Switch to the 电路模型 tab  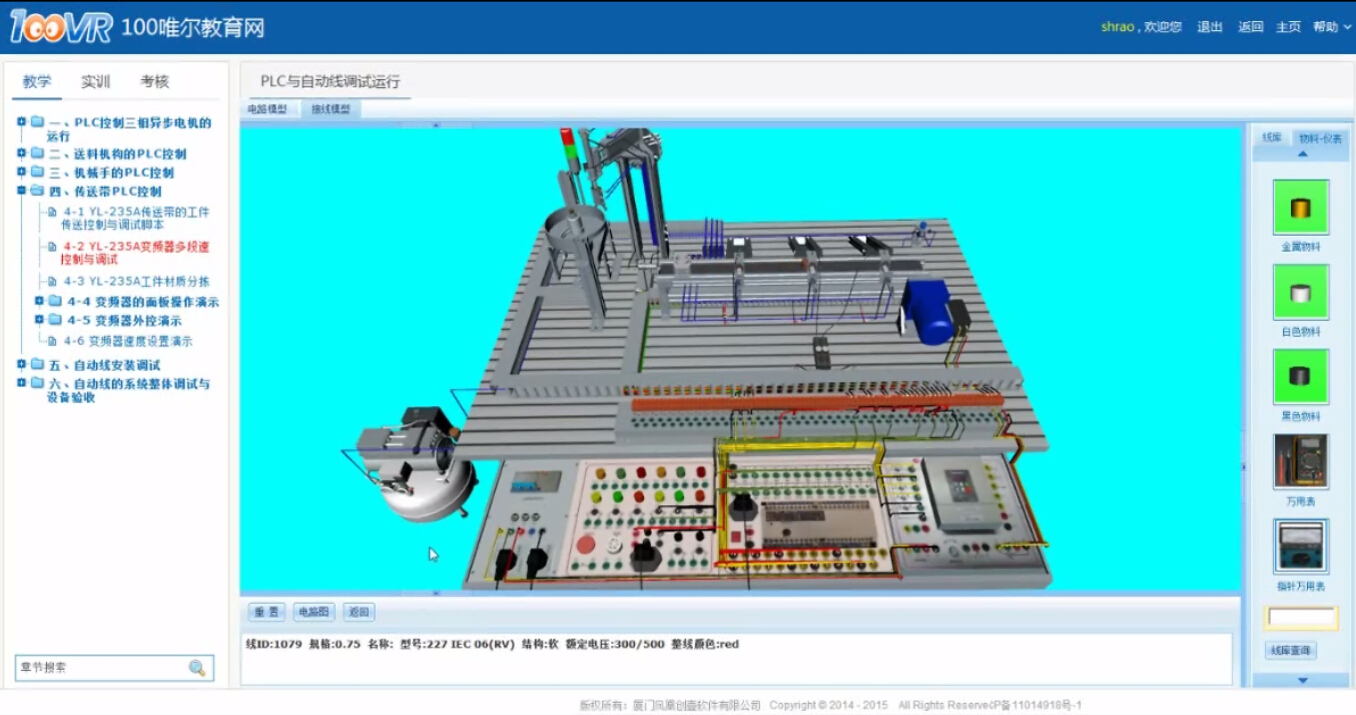[x=268, y=109]
